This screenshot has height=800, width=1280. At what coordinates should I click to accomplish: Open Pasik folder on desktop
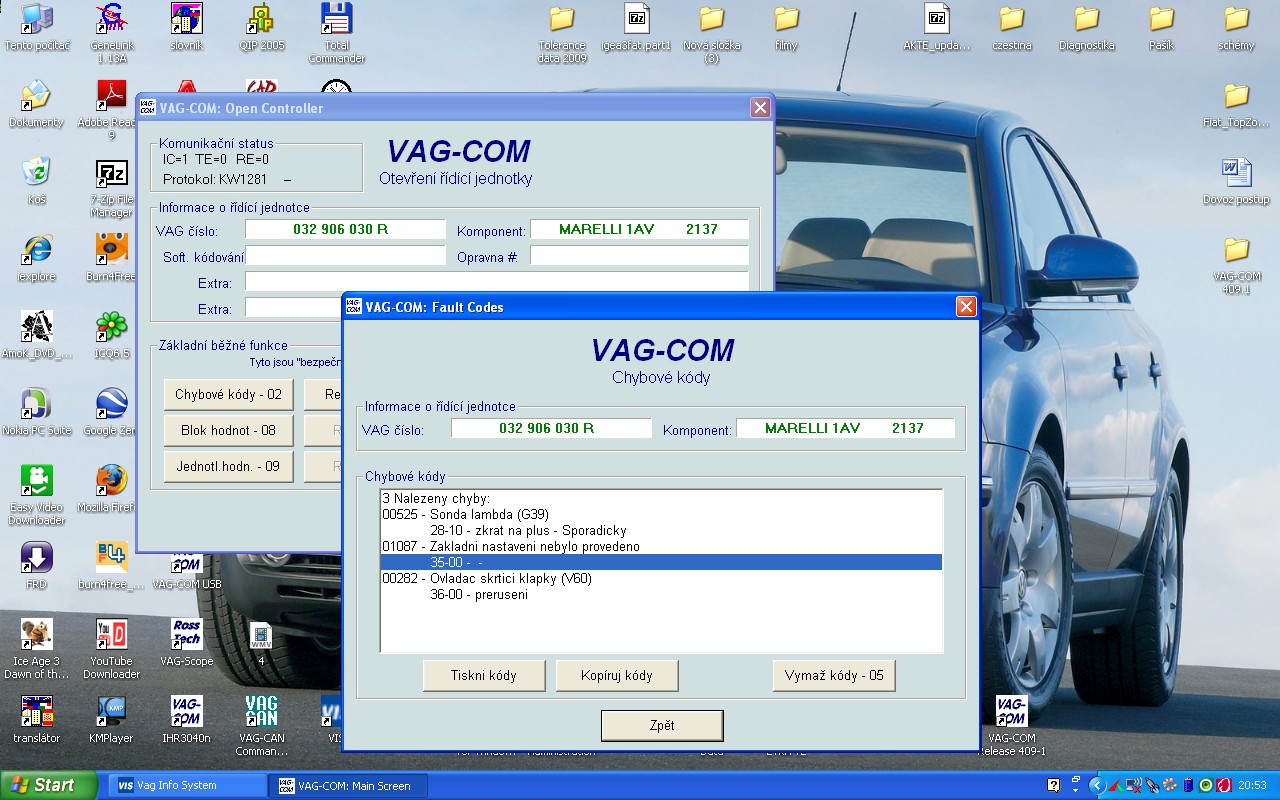(x=1162, y=26)
